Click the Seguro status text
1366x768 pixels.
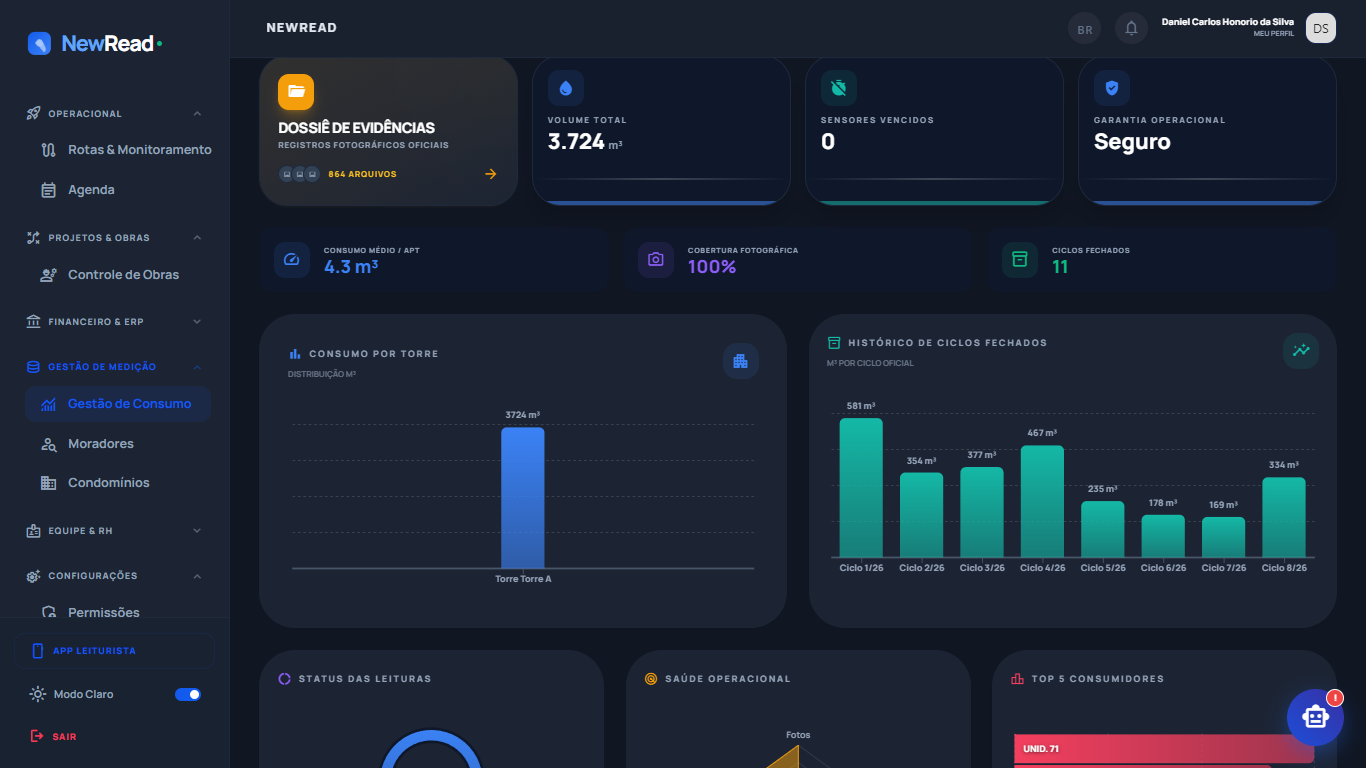[x=1132, y=142]
